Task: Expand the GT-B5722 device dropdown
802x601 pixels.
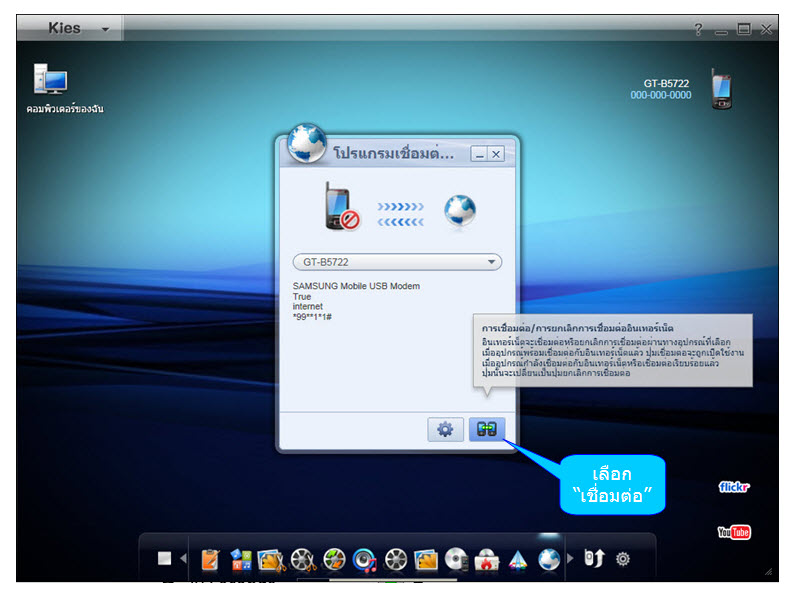Action: tap(397, 262)
